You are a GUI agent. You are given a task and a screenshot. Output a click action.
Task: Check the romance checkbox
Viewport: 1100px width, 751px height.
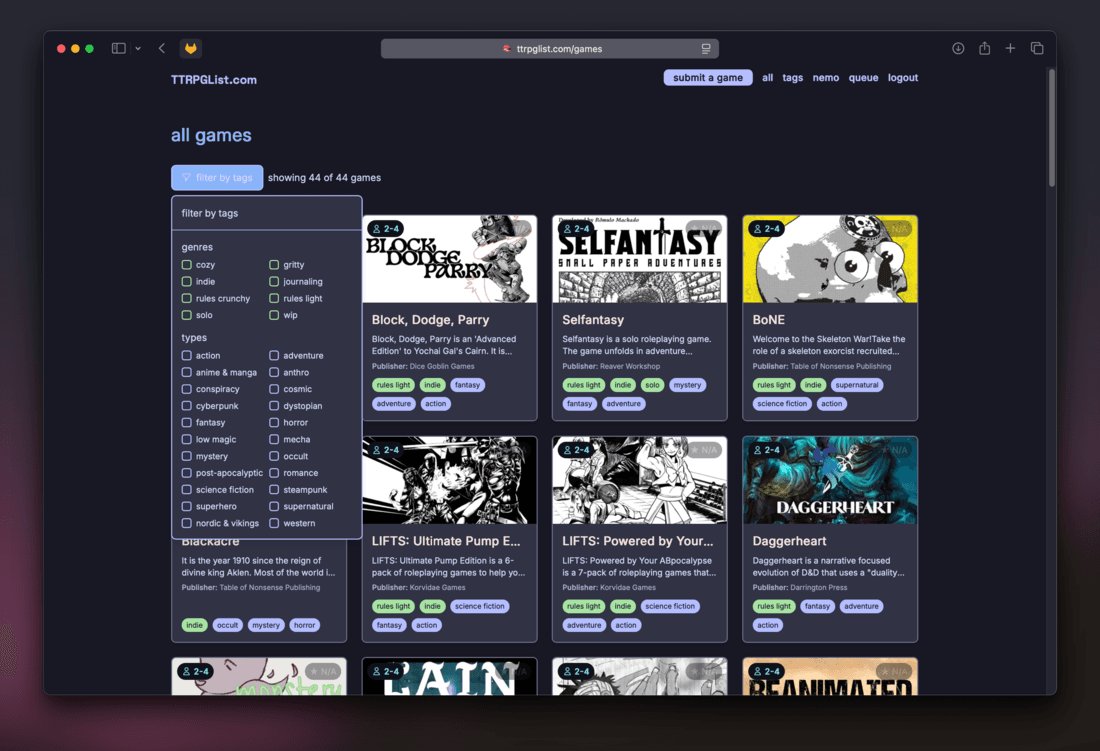pos(274,473)
